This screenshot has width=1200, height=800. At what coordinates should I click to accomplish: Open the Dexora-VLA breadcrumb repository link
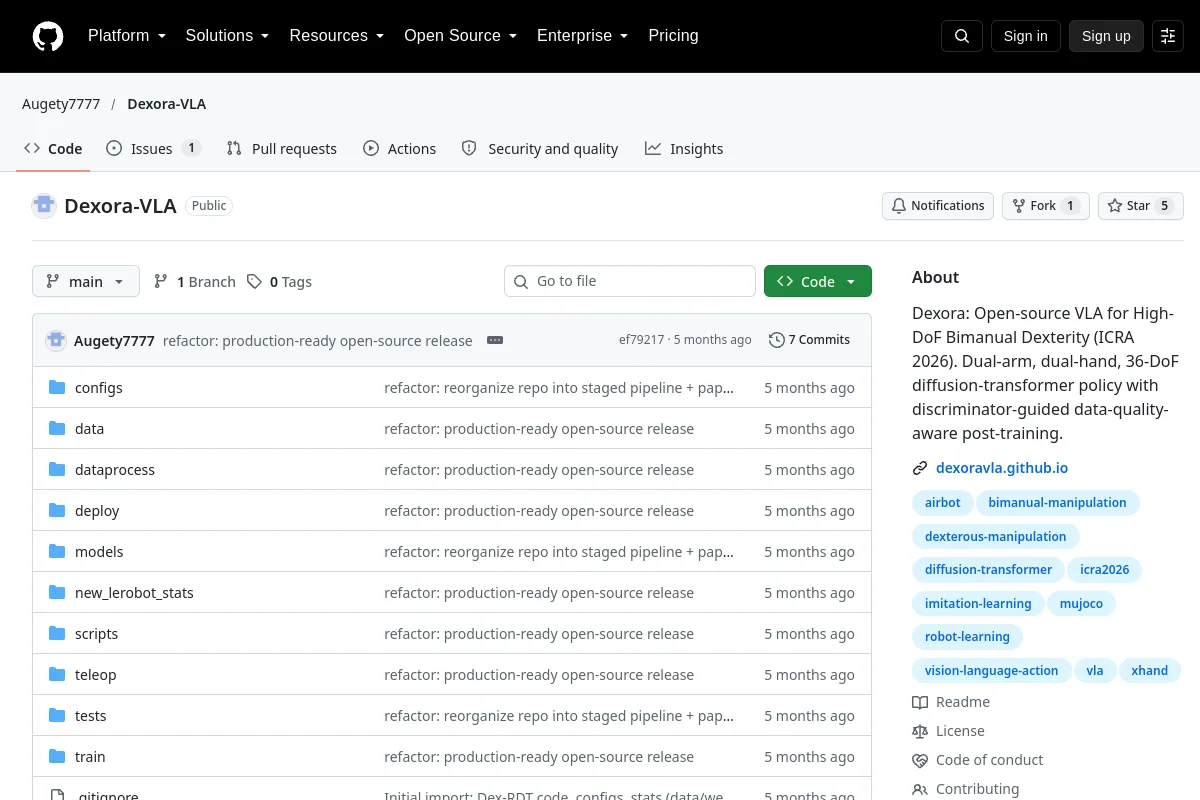click(x=167, y=104)
